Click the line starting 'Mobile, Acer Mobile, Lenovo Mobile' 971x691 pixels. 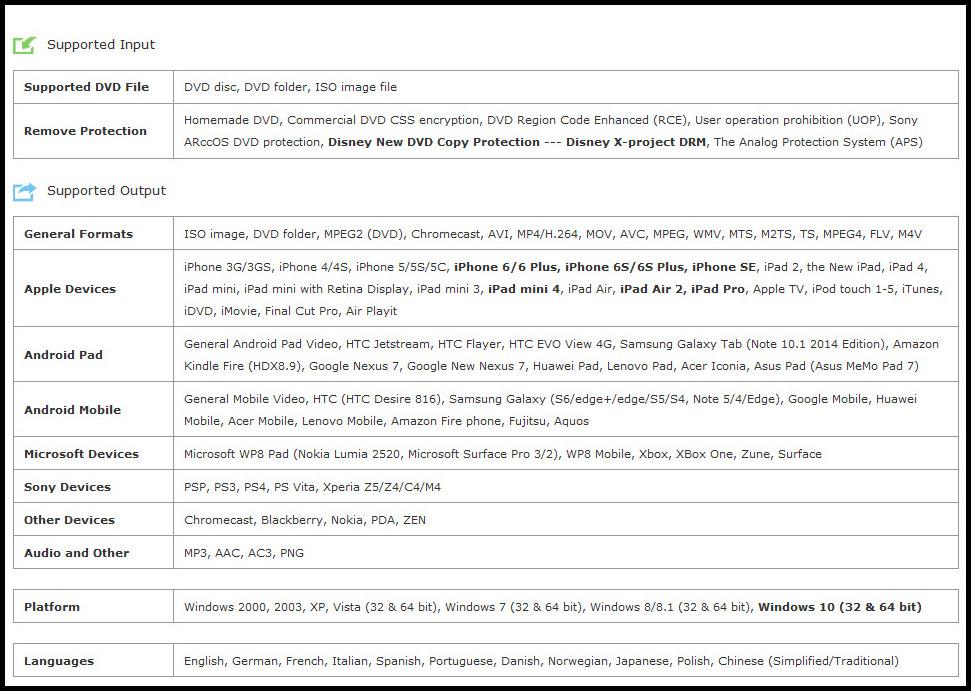pyautogui.click(x=386, y=421)
